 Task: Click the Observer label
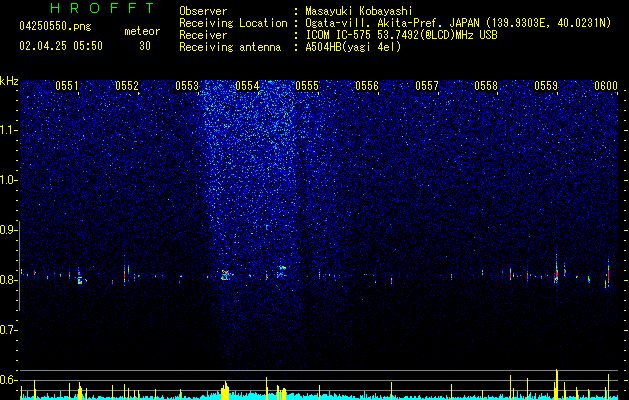pos(203,11)
